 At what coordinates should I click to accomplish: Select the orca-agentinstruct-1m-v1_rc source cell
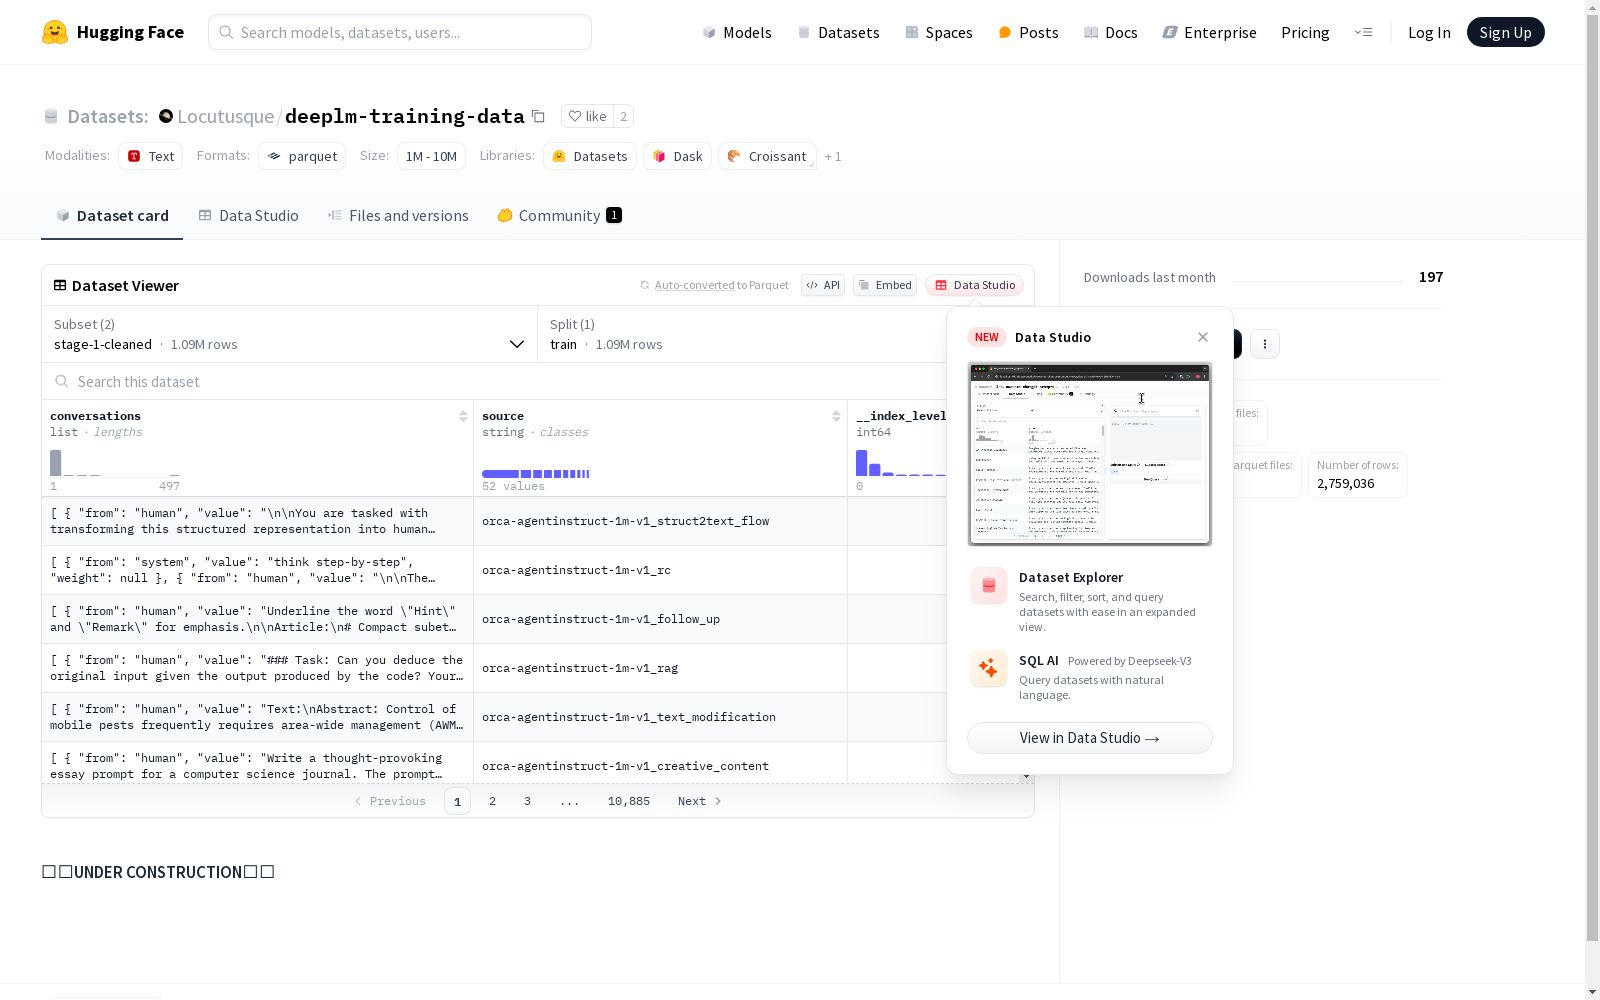pos(660,570)
